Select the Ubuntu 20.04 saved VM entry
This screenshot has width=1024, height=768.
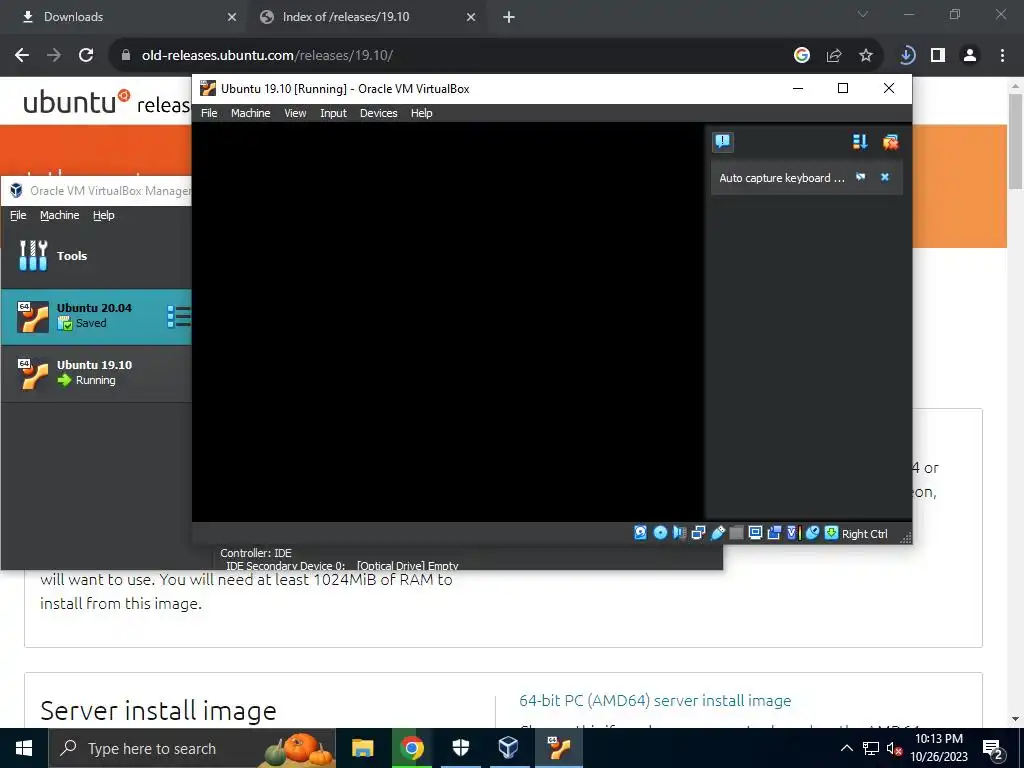(x=96, y=317)
